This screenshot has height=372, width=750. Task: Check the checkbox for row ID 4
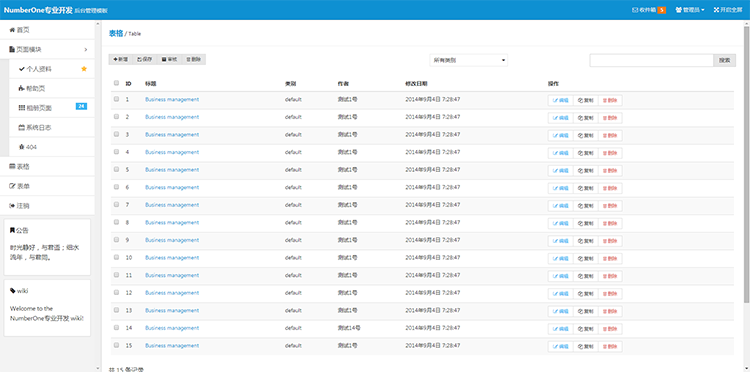pyautogui.click(x=116, y=152)
